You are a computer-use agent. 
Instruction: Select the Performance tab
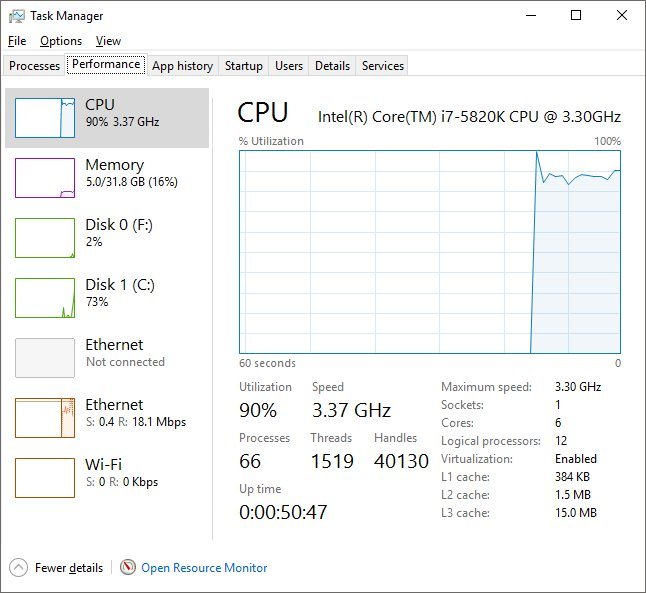pyautogui.click(x=106, y=64)
